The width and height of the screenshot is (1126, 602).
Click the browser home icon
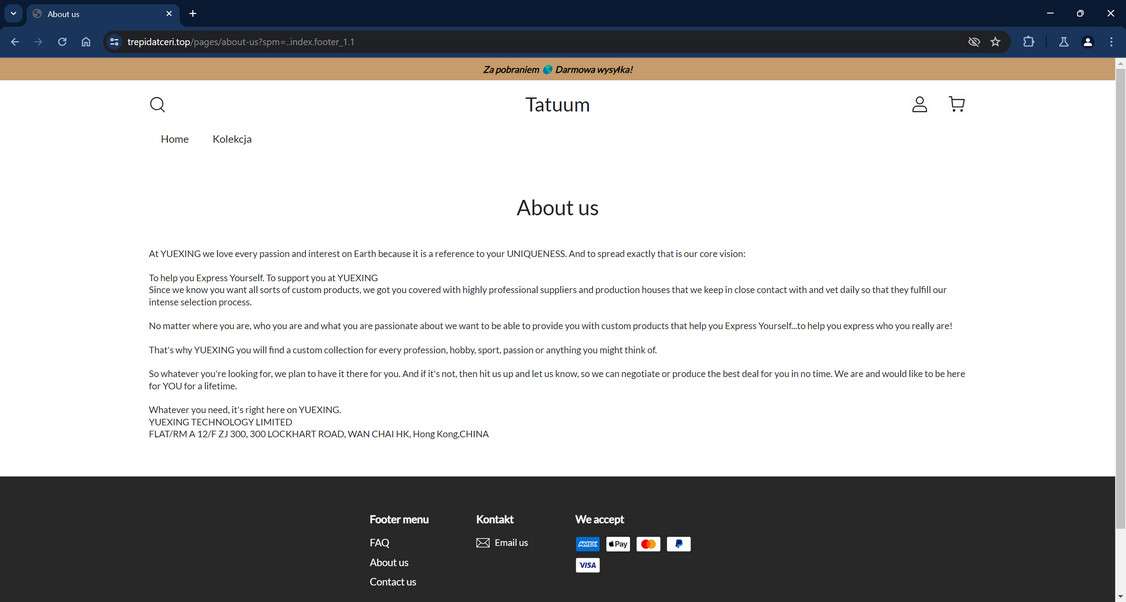tap(85, 42)
